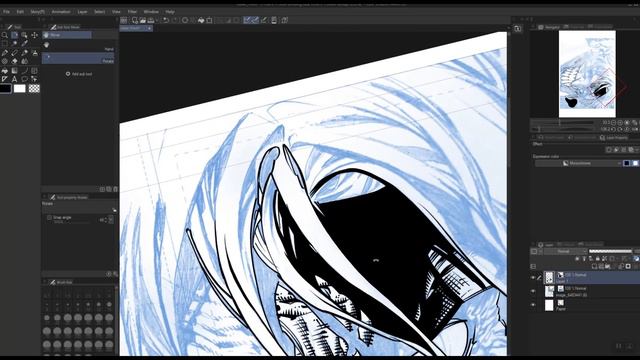The image size is (640, 360).
Task: Select the Figure curve tool
Action: [x=24, y=71]
